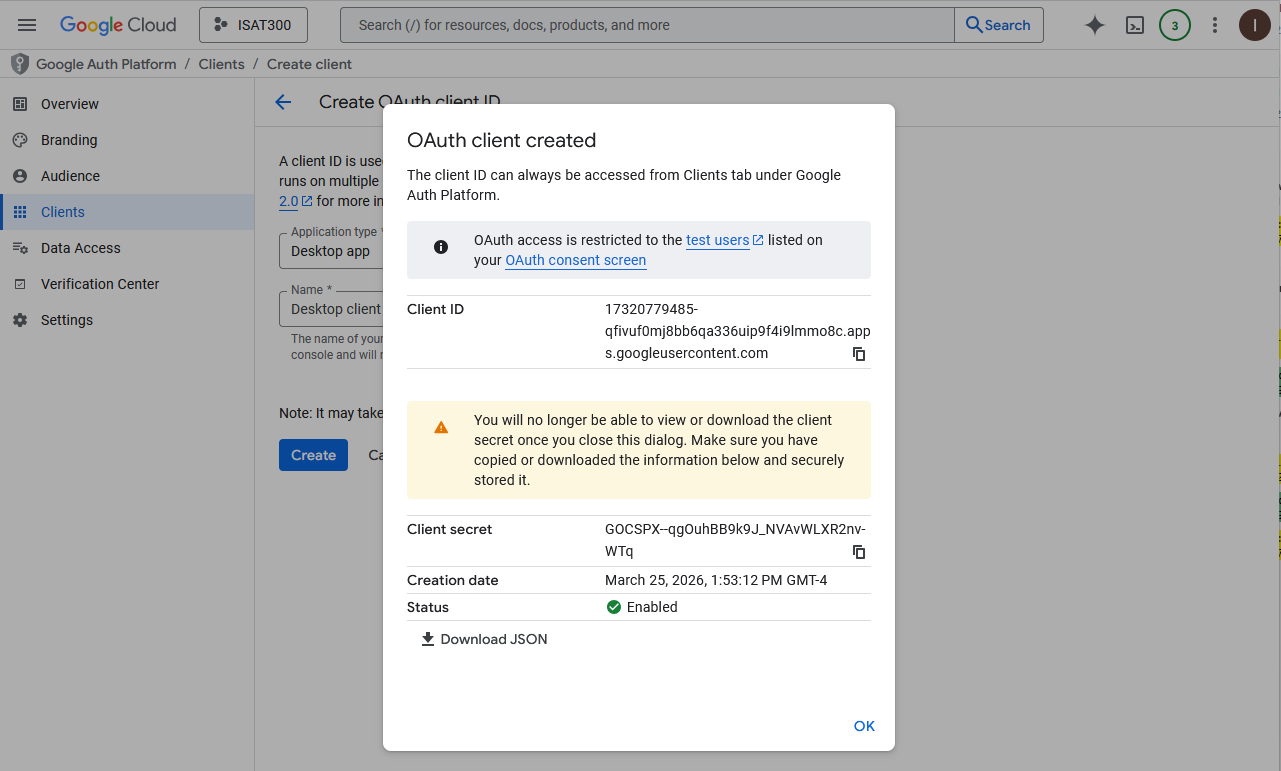Select Overview in the sidebar
This screenshot has height=771, width=1281.
(x=69, y=104)
